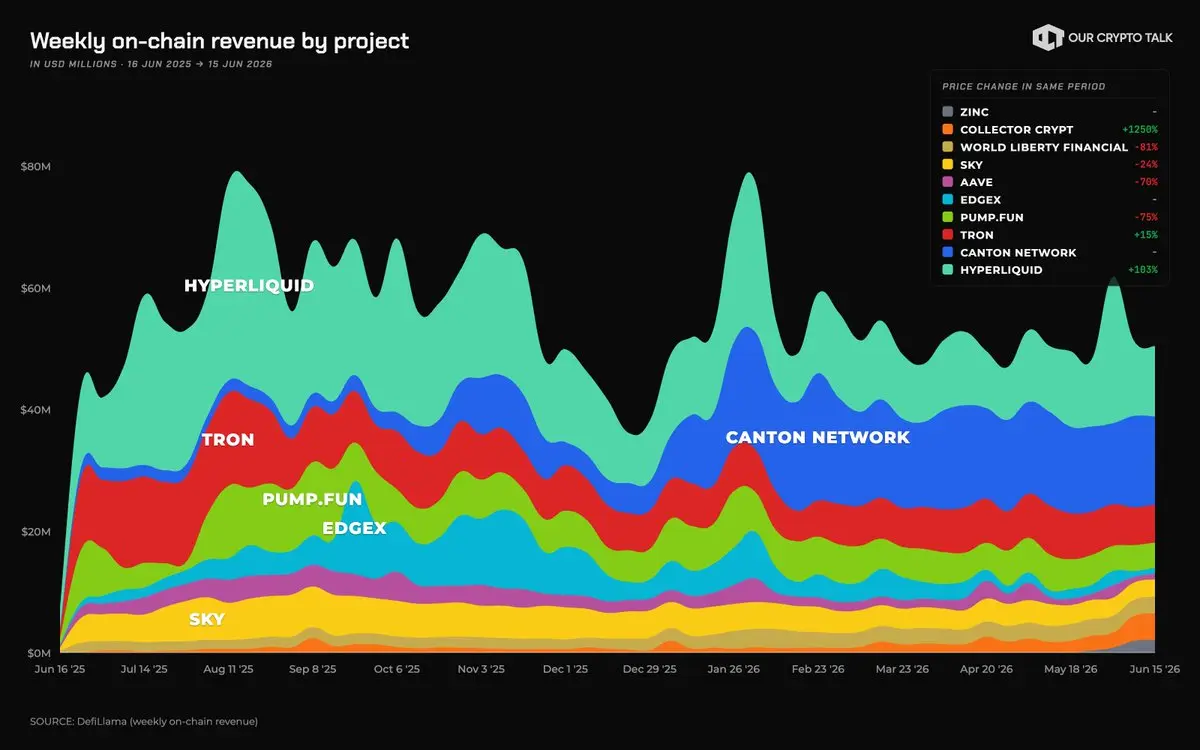The width and height of the screenshot is (1200, 750).
Task: Click the Canton Network blue legend swatch
Action: pos(948,252)
